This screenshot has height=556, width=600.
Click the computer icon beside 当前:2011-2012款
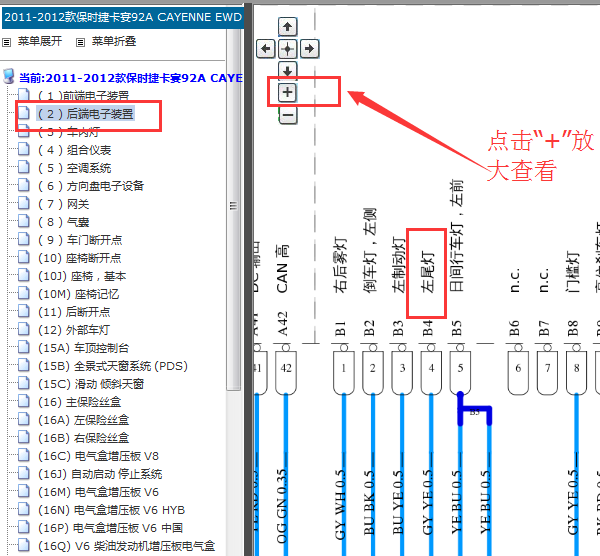[x=9, y=77]
